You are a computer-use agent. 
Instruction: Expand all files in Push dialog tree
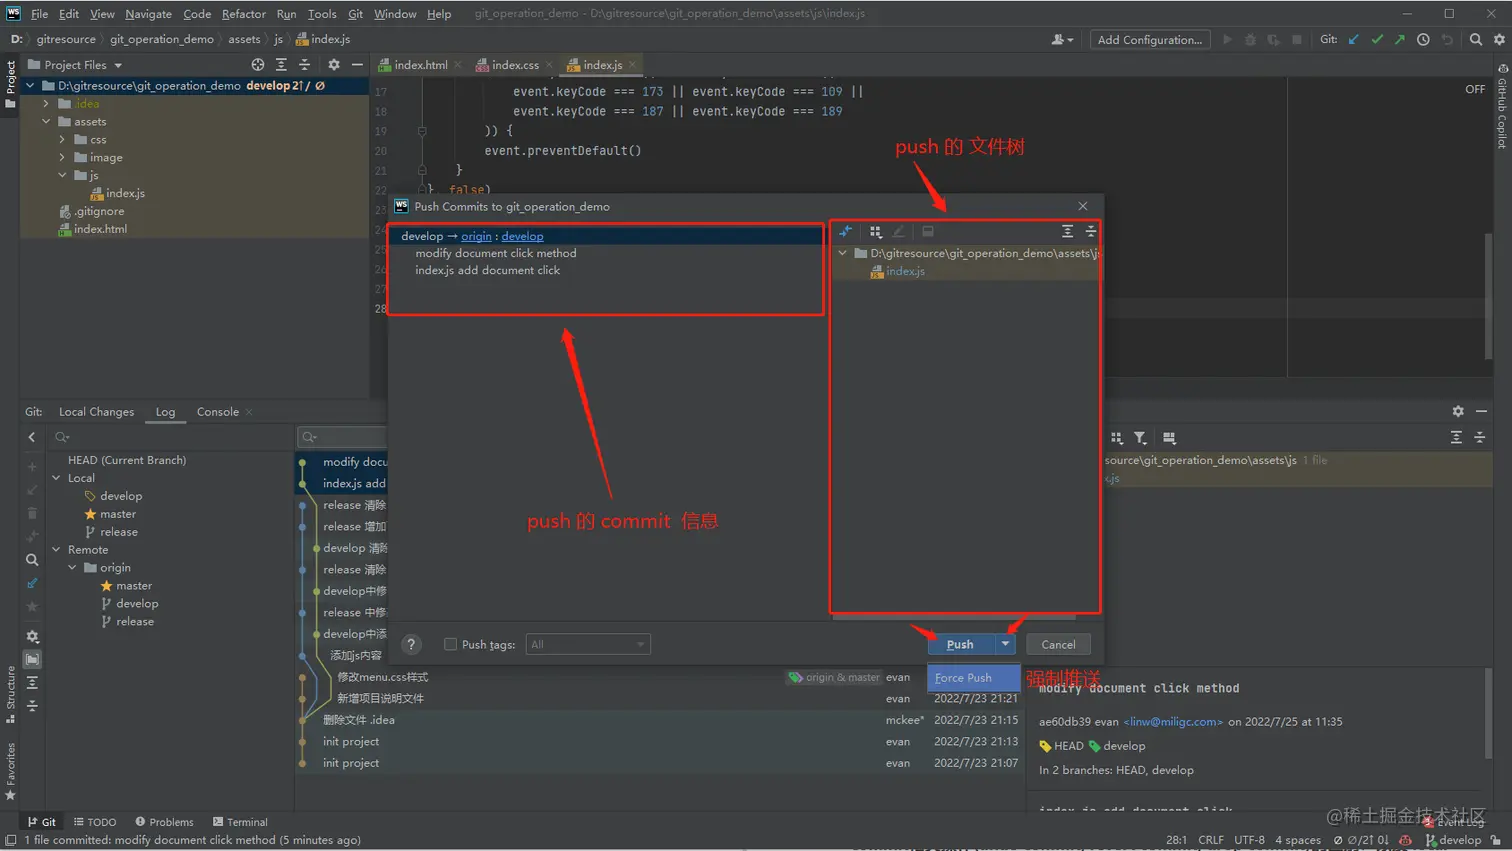pos(1067,231)
